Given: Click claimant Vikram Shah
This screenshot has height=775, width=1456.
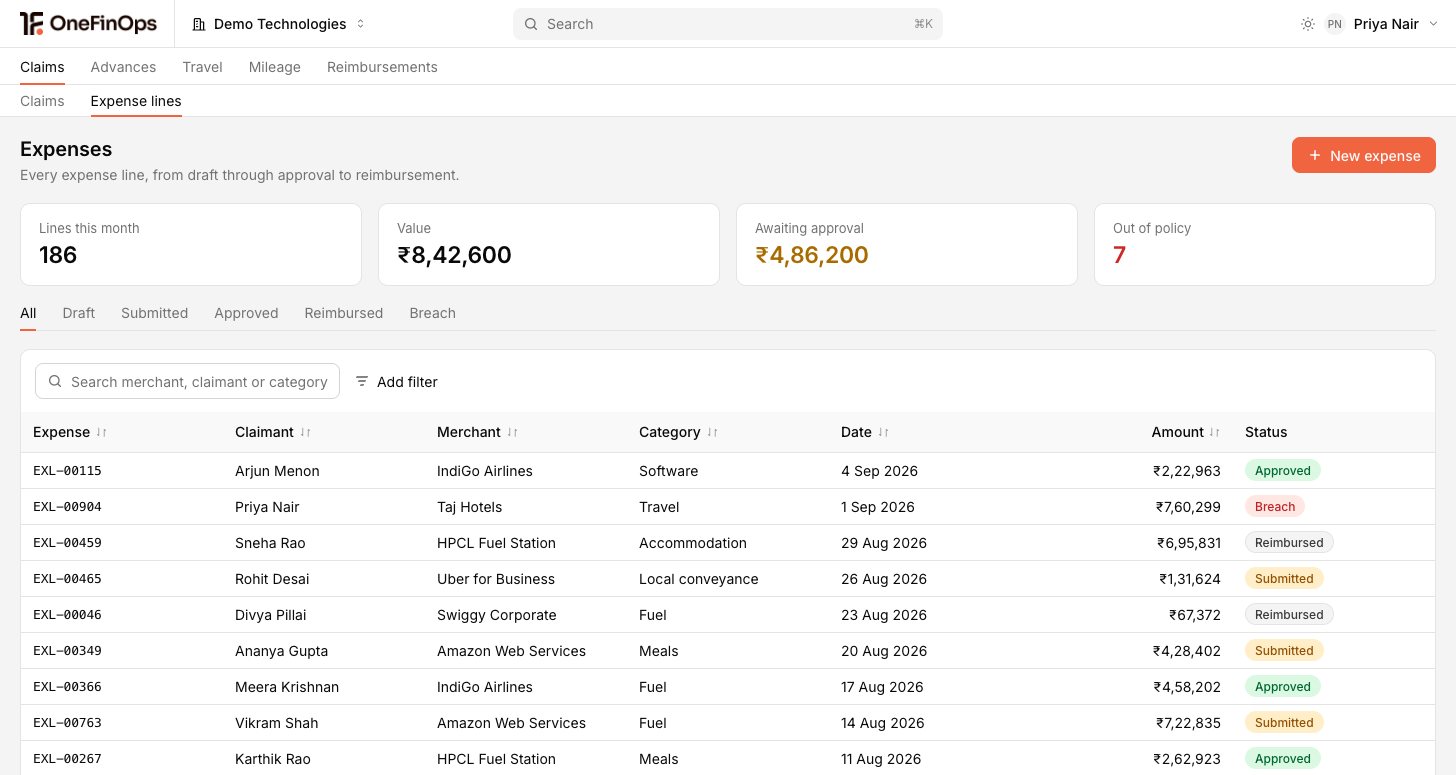Looking at the screenshot, I should [277, 723].
